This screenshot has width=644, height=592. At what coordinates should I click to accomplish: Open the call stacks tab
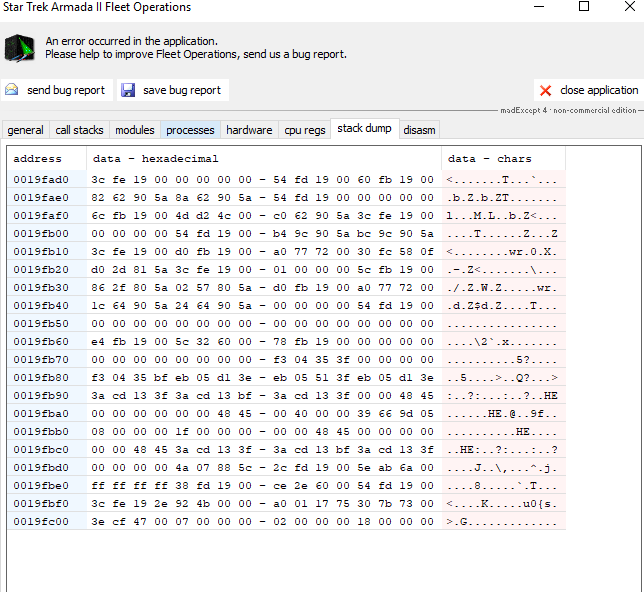click(x=79, y=130)
